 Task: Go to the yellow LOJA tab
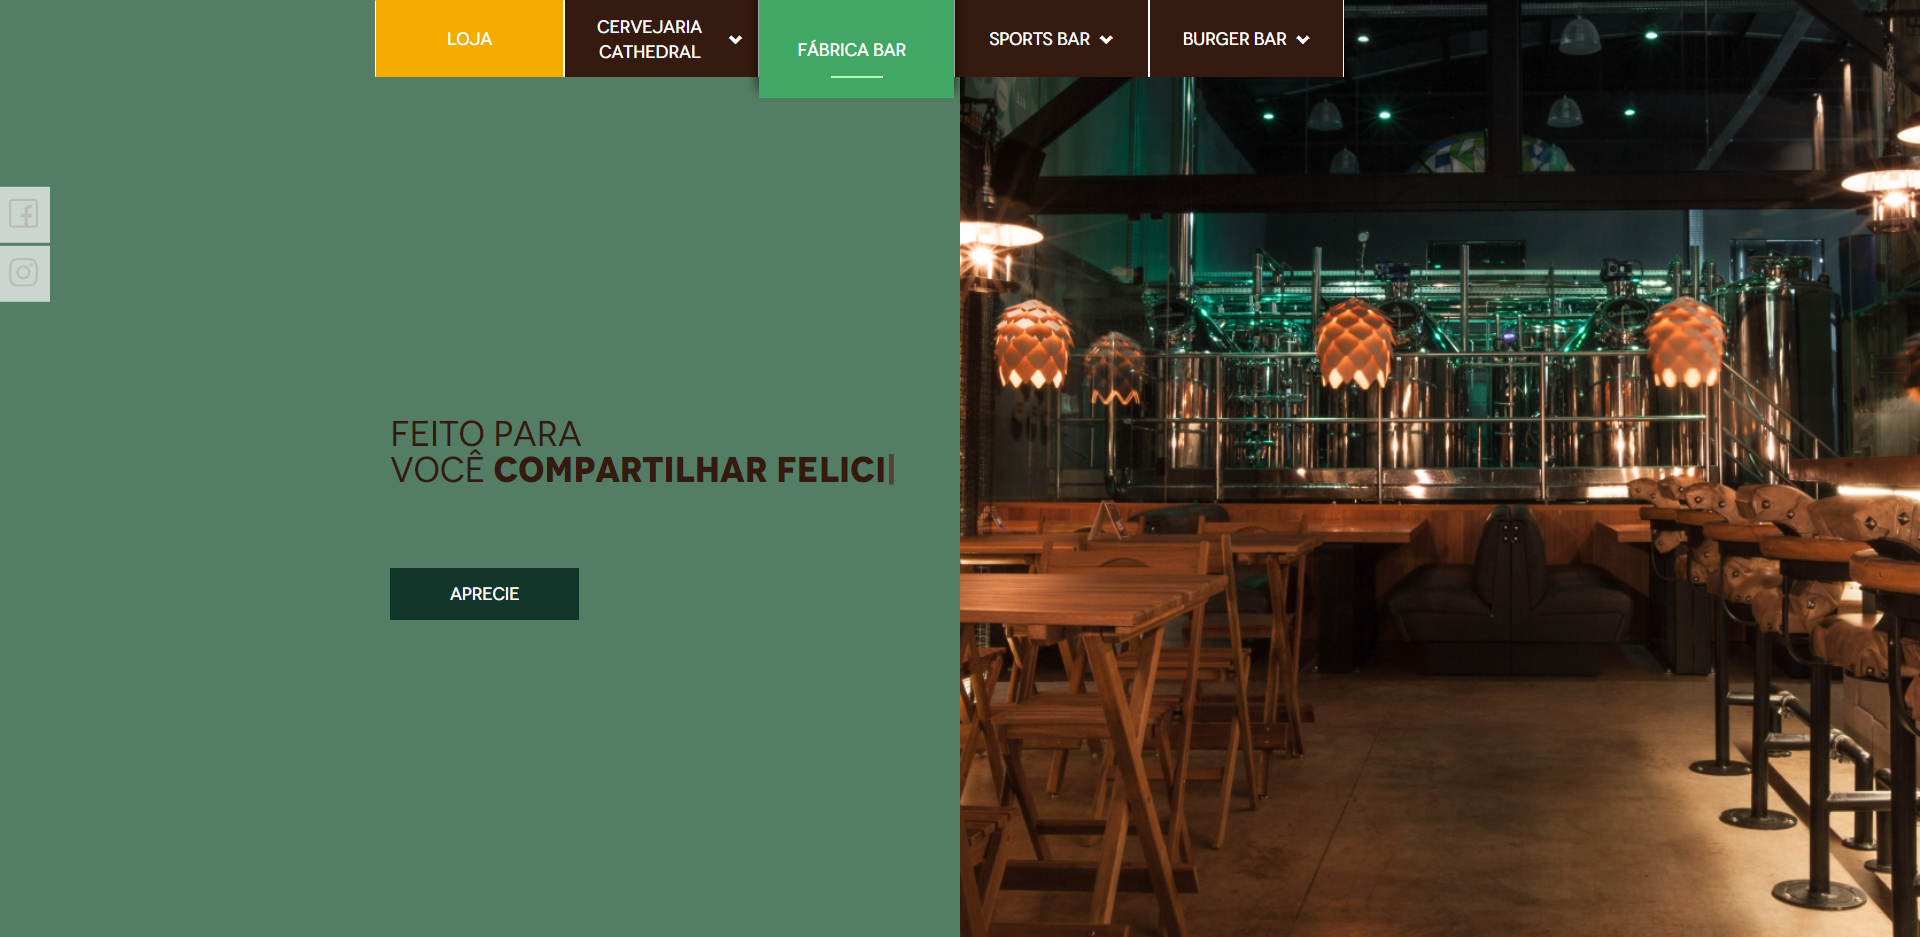[469, 38]
